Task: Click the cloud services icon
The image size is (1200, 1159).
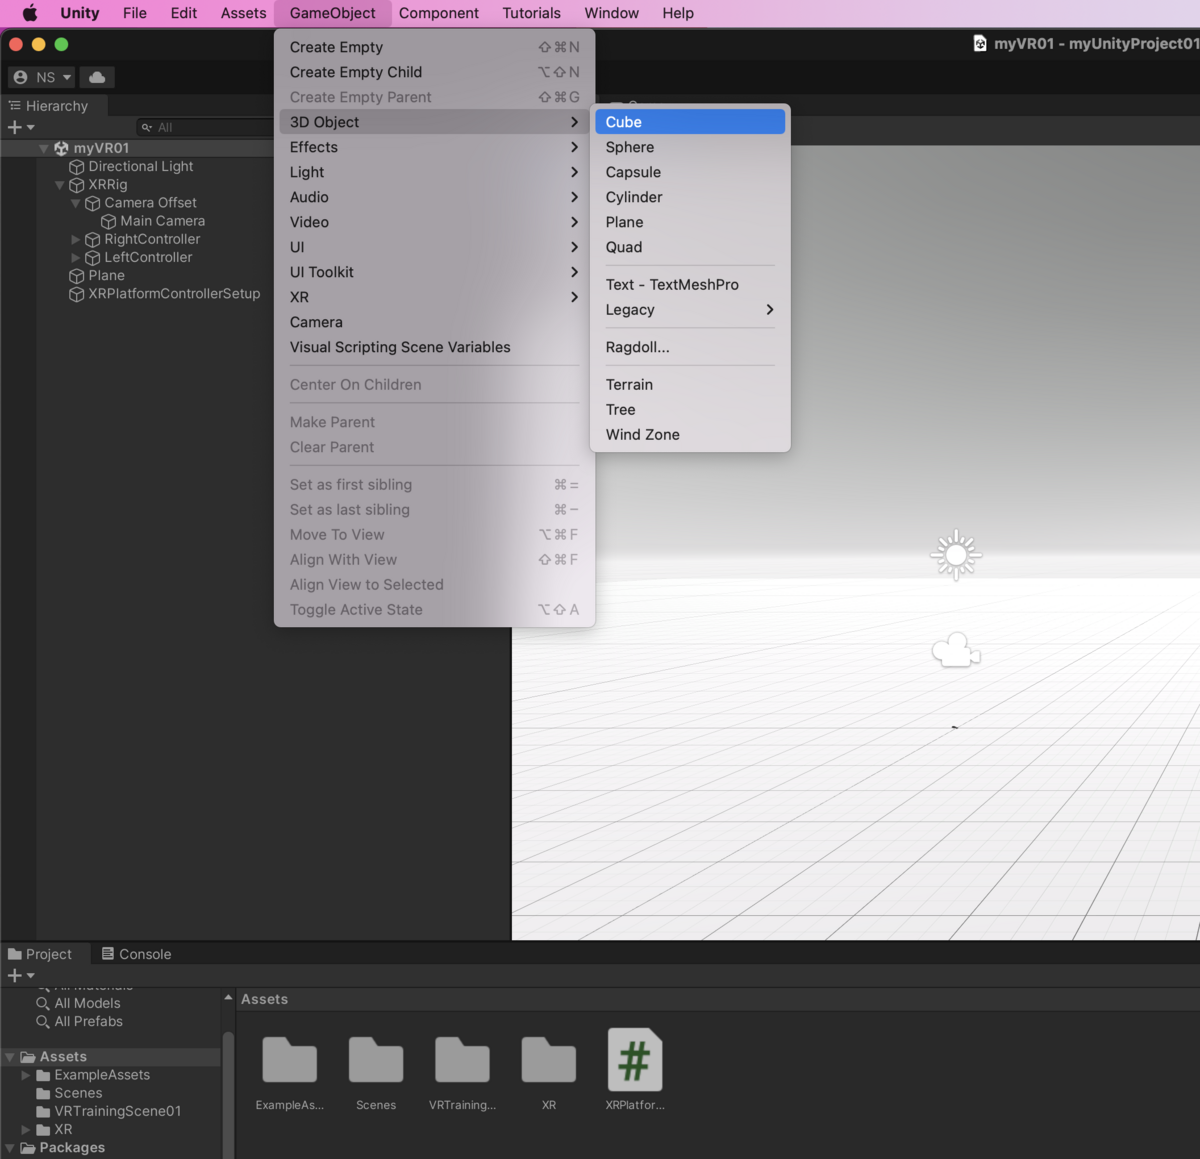Action: coord(97,77)
